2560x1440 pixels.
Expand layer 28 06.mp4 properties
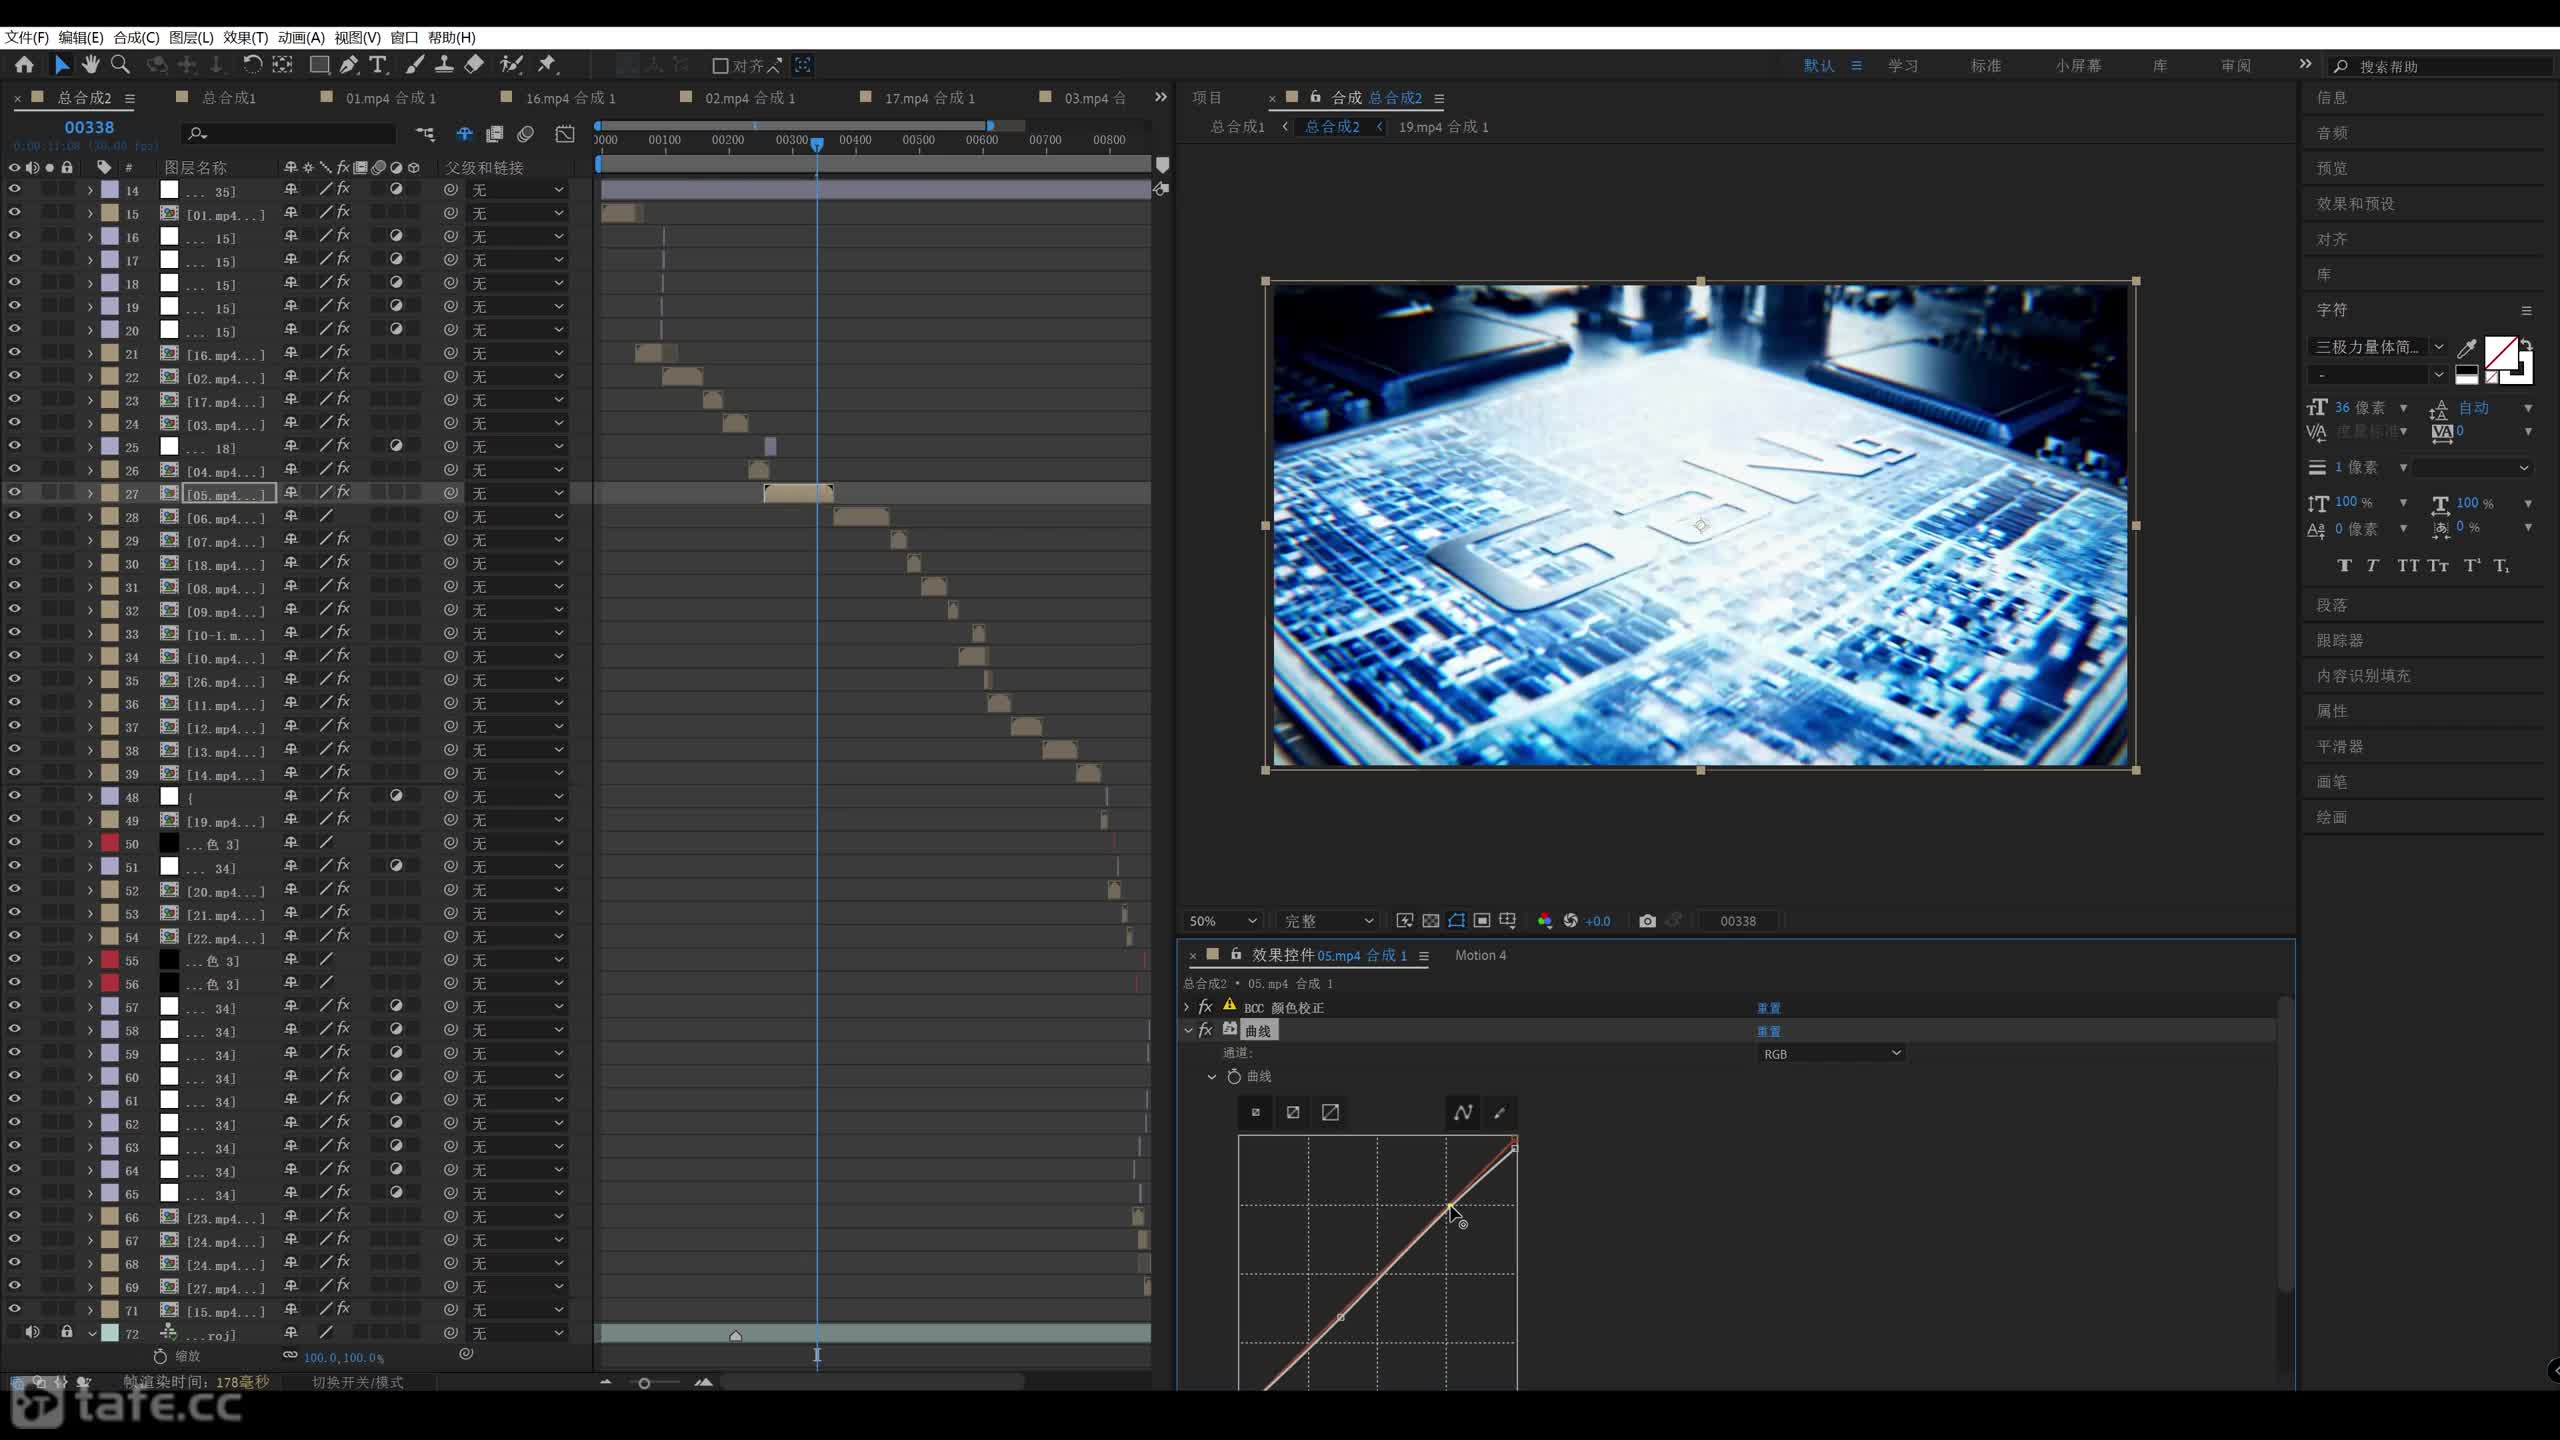(90, 517)
